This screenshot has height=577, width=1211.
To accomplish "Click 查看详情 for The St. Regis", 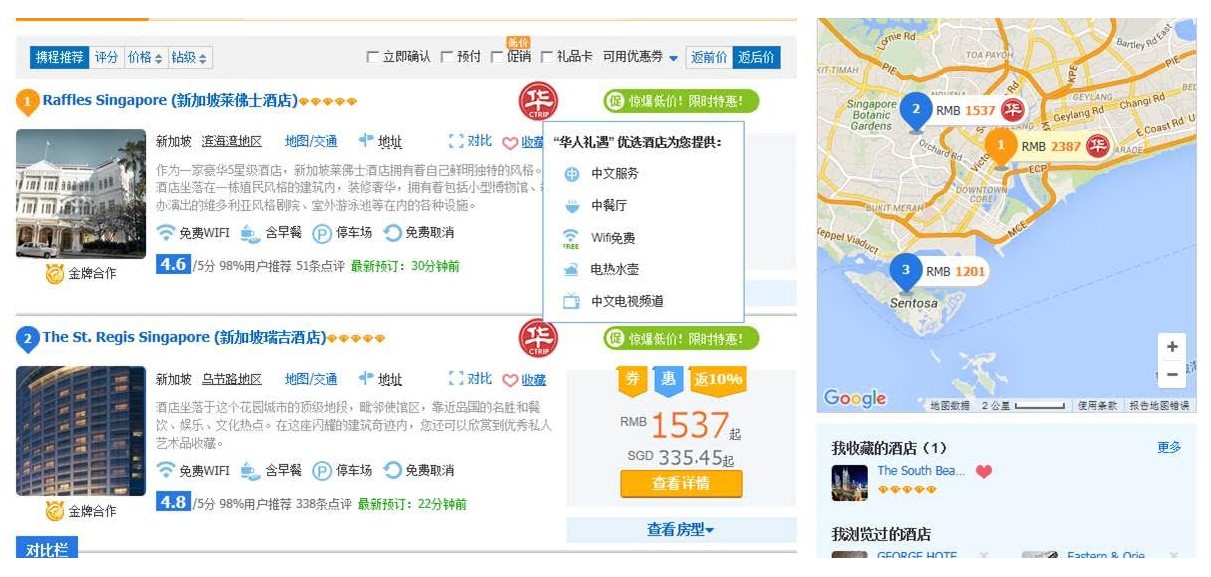I will 681,484.
